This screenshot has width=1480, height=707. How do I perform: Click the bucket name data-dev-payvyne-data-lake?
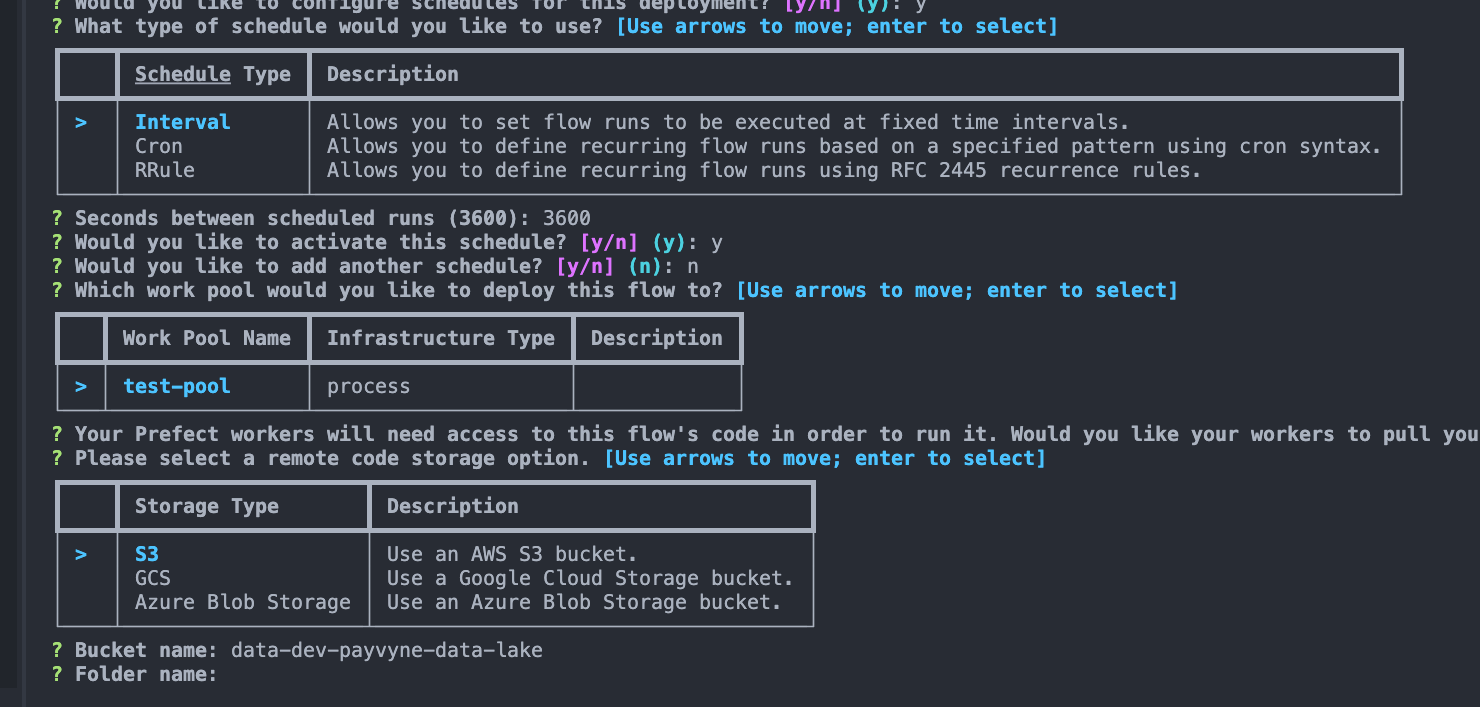click(x=387, y=650)
